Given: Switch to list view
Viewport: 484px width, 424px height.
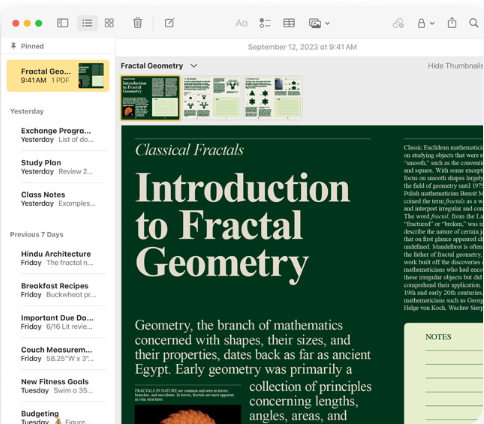Looking at the screenshot, I should click(x=87, y=23).
